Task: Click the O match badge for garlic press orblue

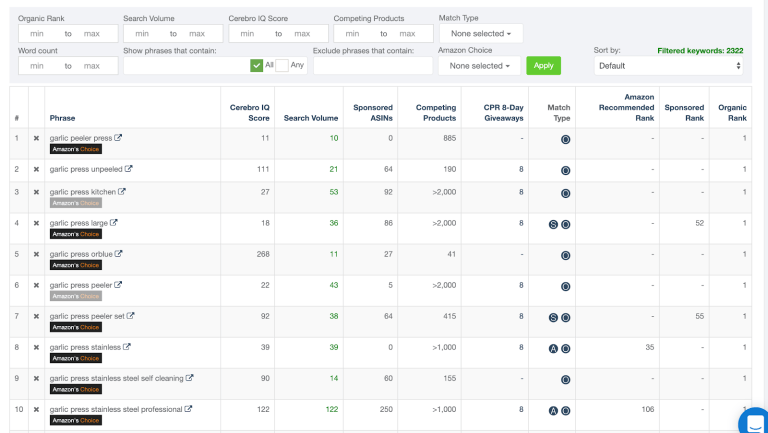Action: pyautogui.click(x=565, y=256)
